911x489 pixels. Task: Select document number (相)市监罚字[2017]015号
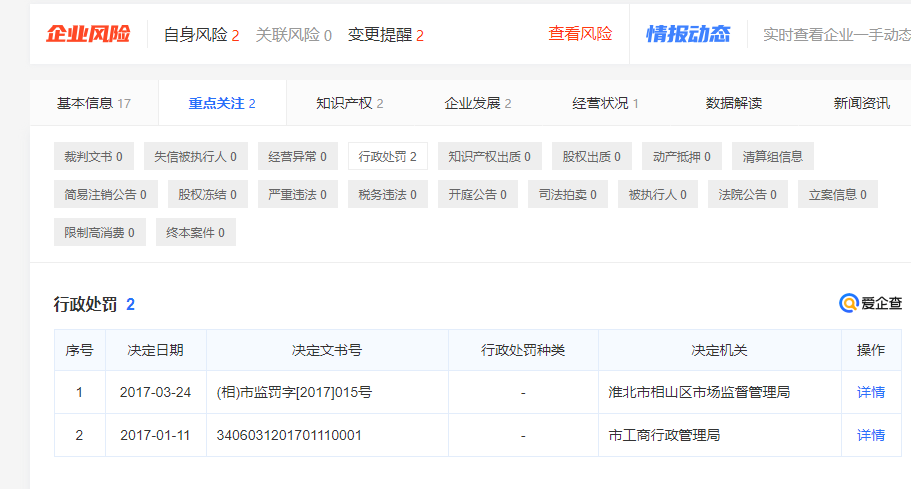[294, 392]
